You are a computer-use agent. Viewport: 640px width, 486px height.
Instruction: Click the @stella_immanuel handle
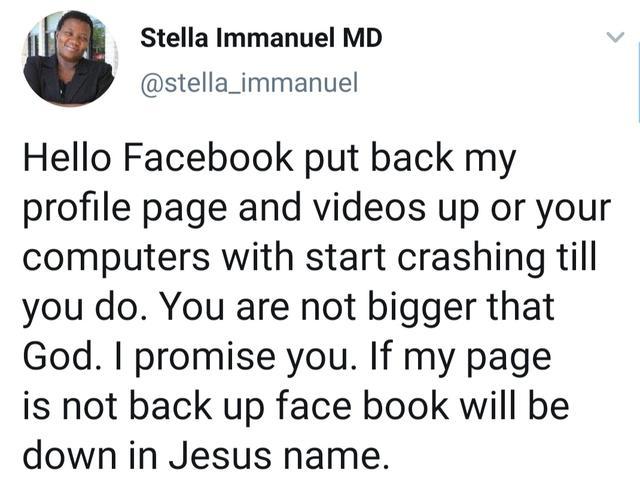coord(248,84)
